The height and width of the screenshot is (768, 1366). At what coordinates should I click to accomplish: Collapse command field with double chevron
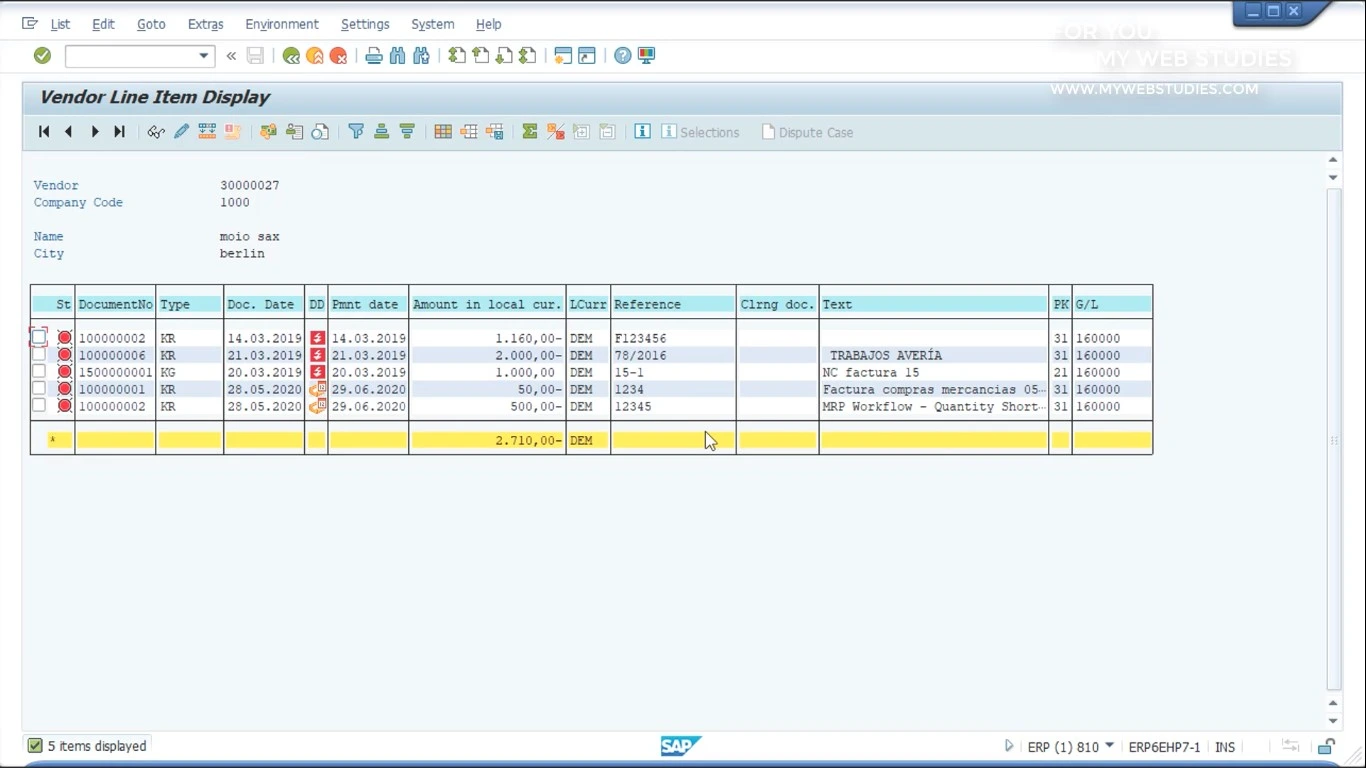tap(231, 56)
